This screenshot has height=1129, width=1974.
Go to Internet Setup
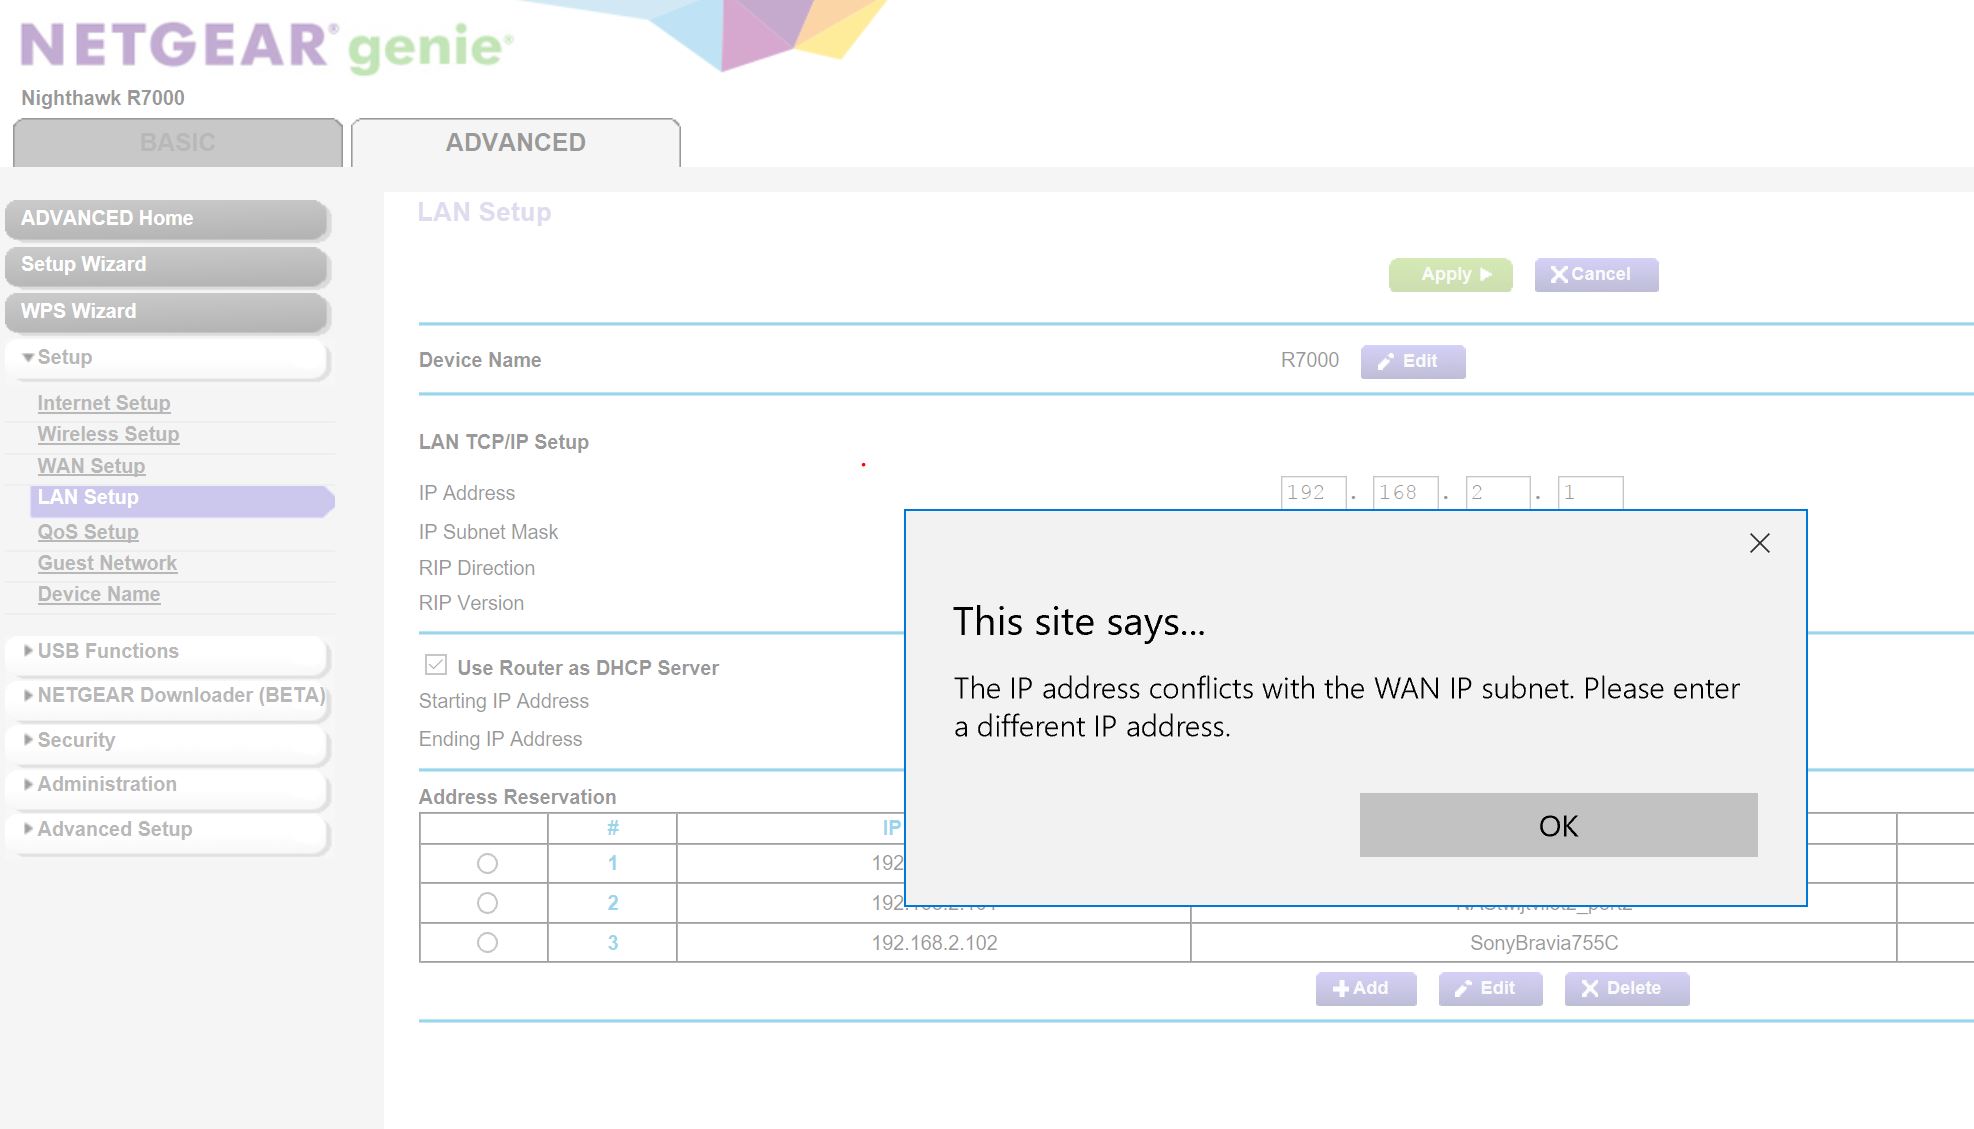104,403
